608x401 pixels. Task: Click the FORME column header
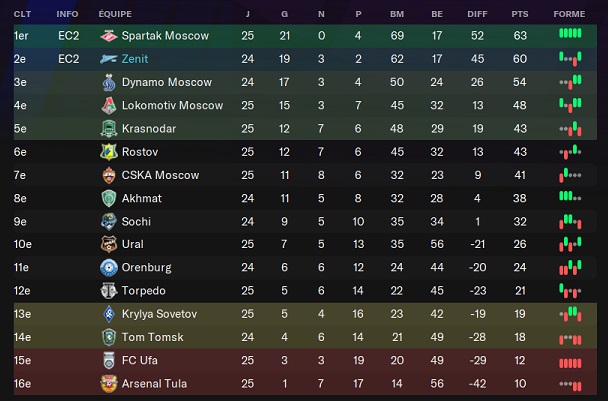coord(569,15)
